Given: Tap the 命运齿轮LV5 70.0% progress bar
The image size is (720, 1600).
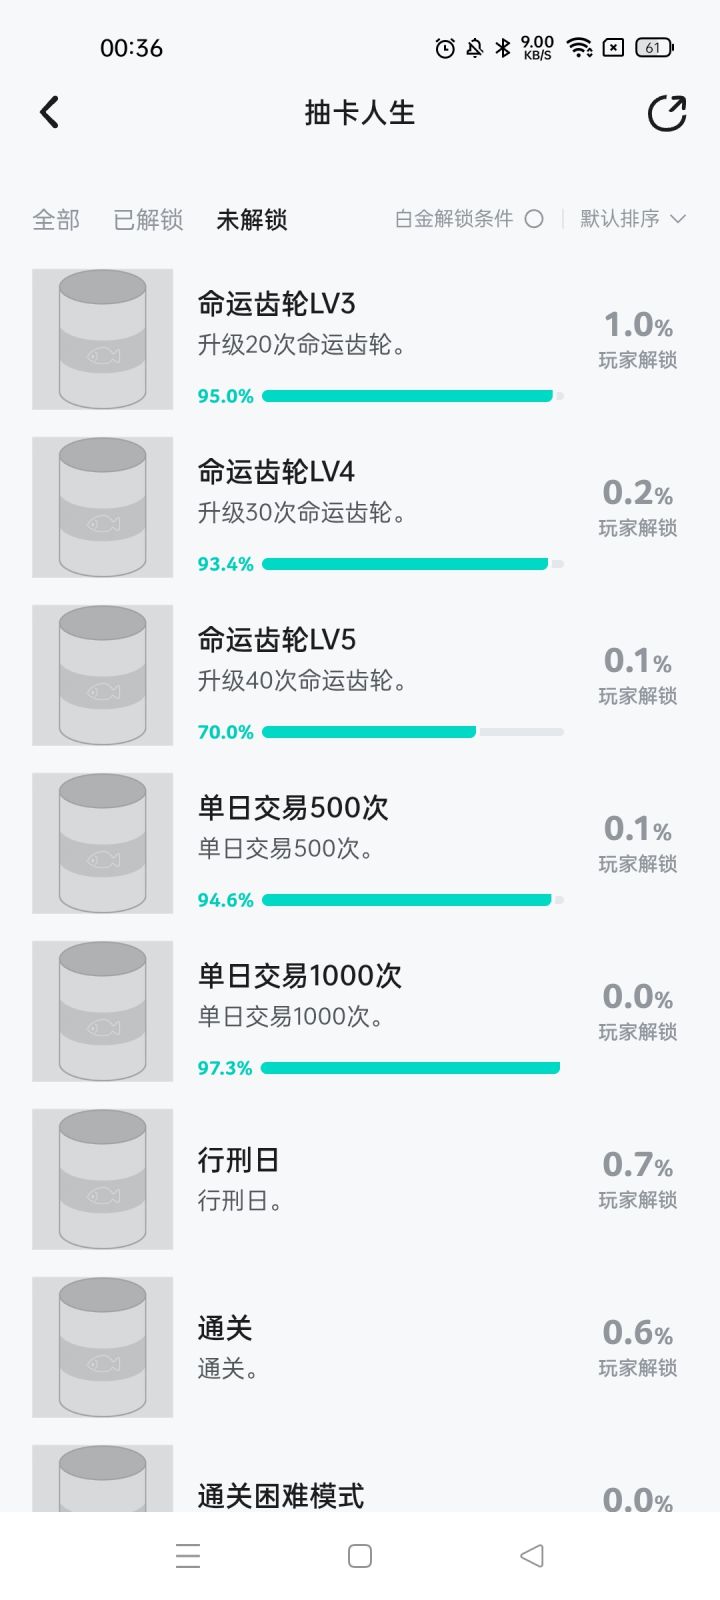Looking at the screenshot, I should [412, 732].
